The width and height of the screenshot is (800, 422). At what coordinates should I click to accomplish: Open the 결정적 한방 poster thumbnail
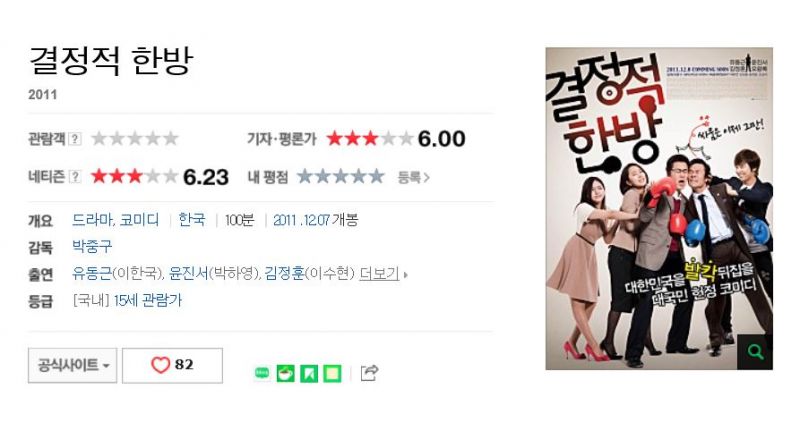pyautogui.click(x=659, y=208)
